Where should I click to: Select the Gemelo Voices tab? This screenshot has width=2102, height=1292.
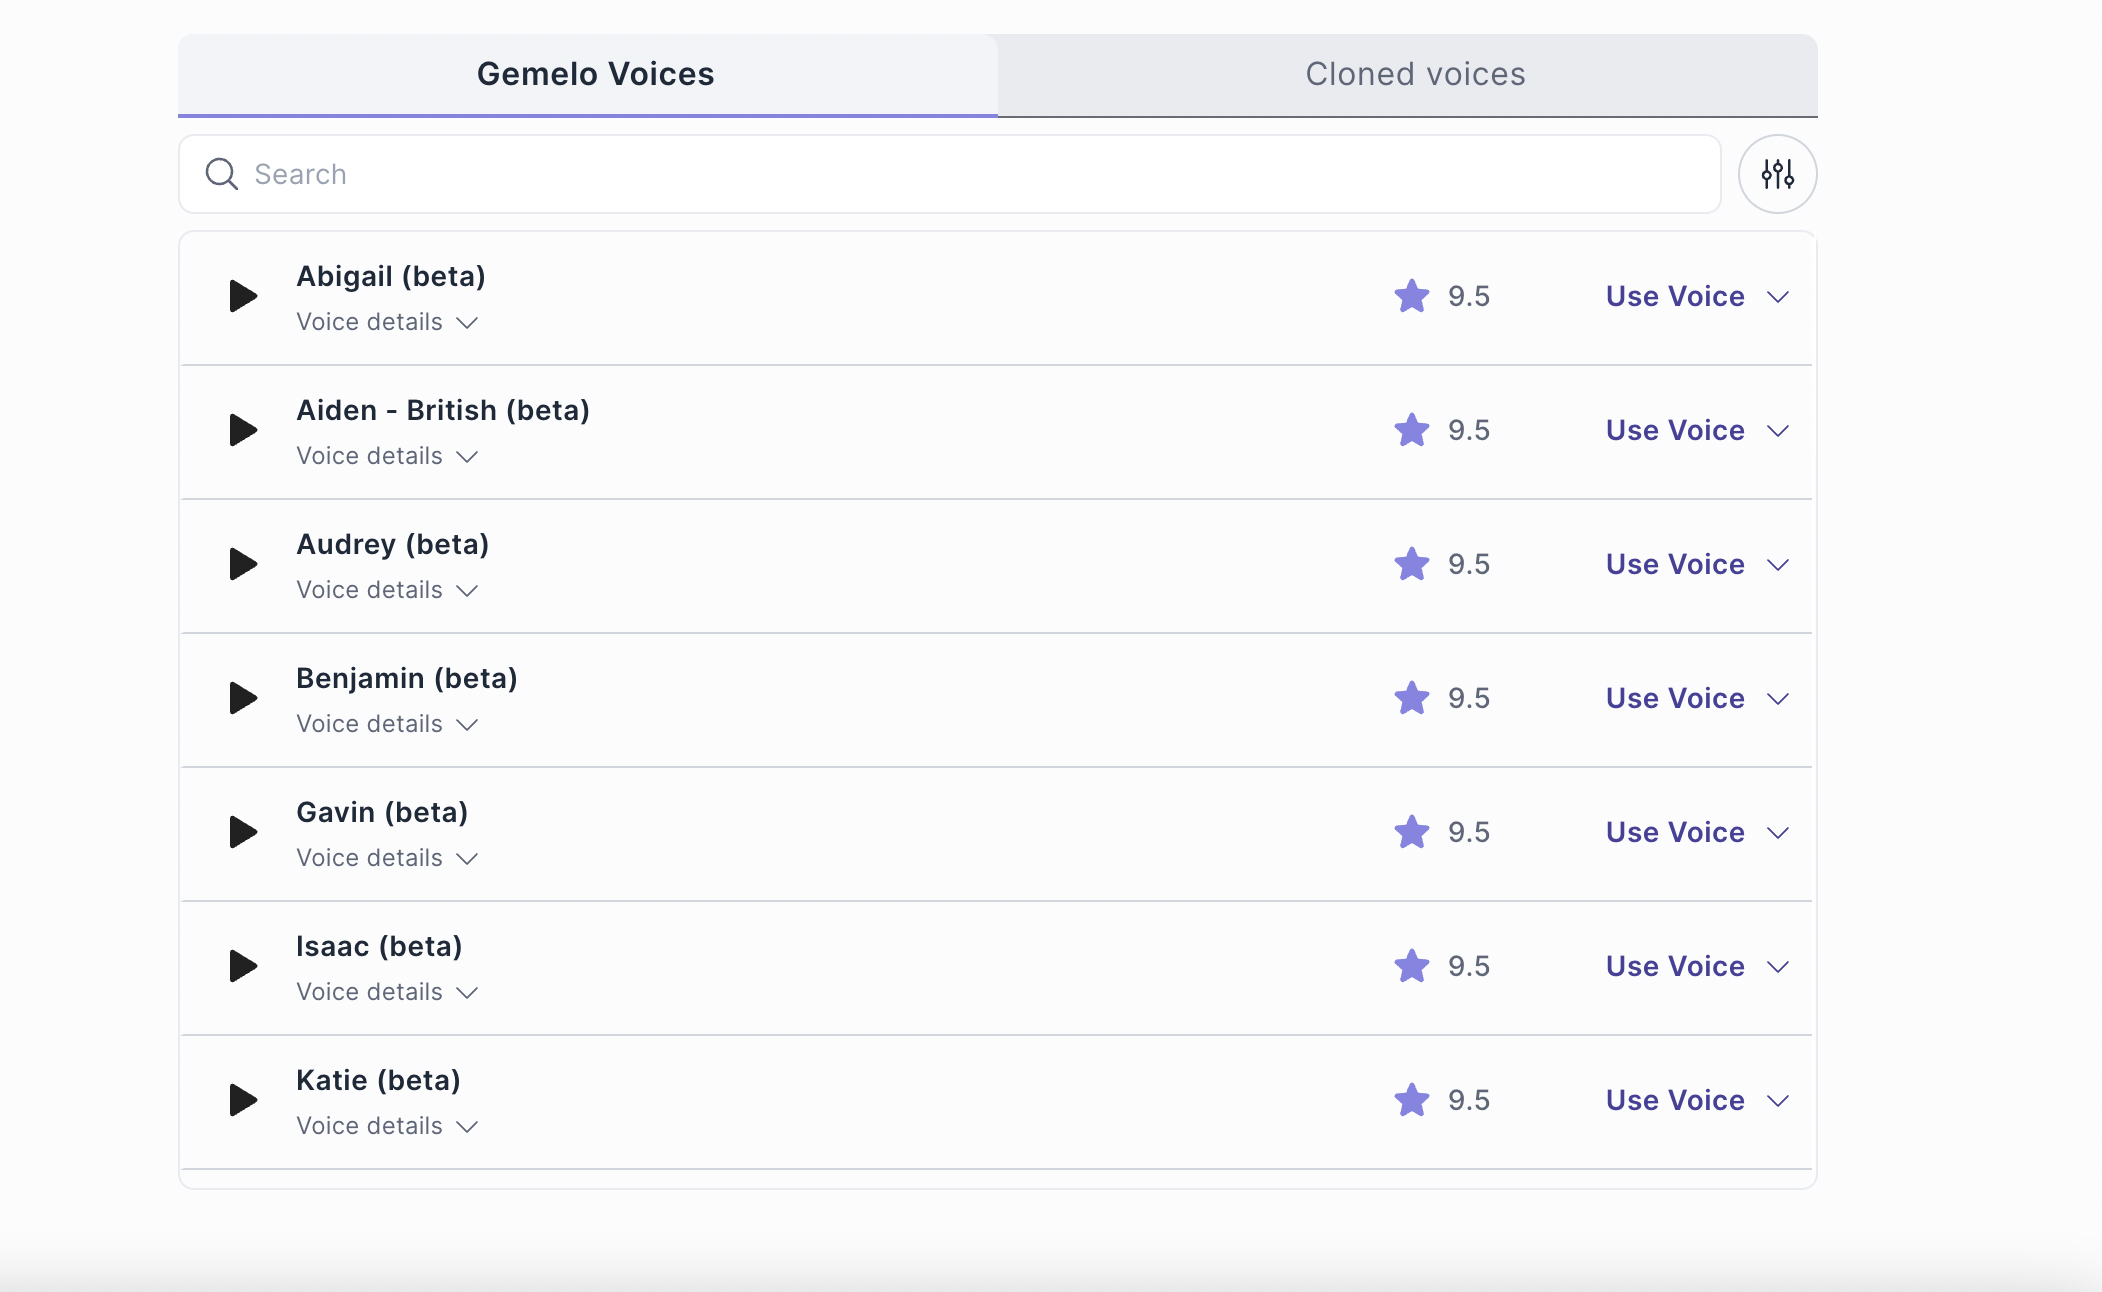click(595, 74)
